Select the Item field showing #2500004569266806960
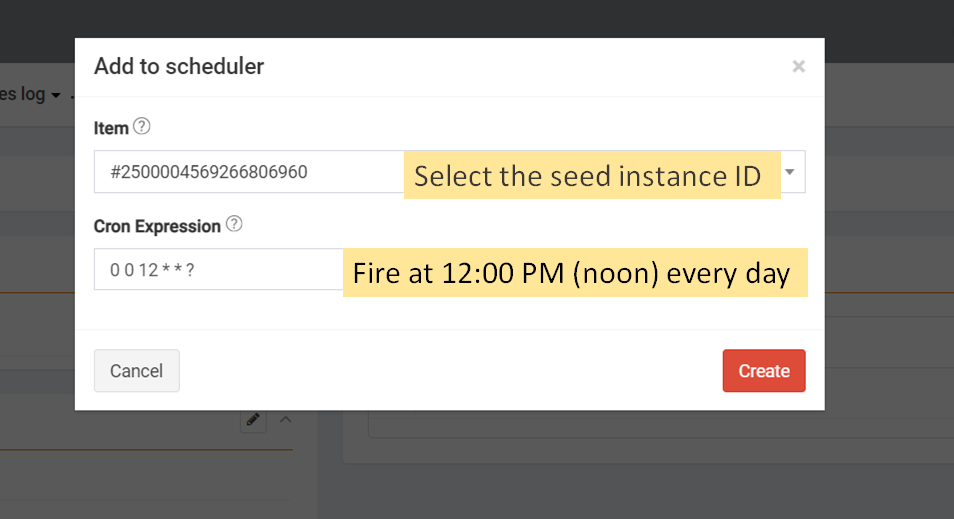This screenshot has width=954, height=519. [450, 172]
